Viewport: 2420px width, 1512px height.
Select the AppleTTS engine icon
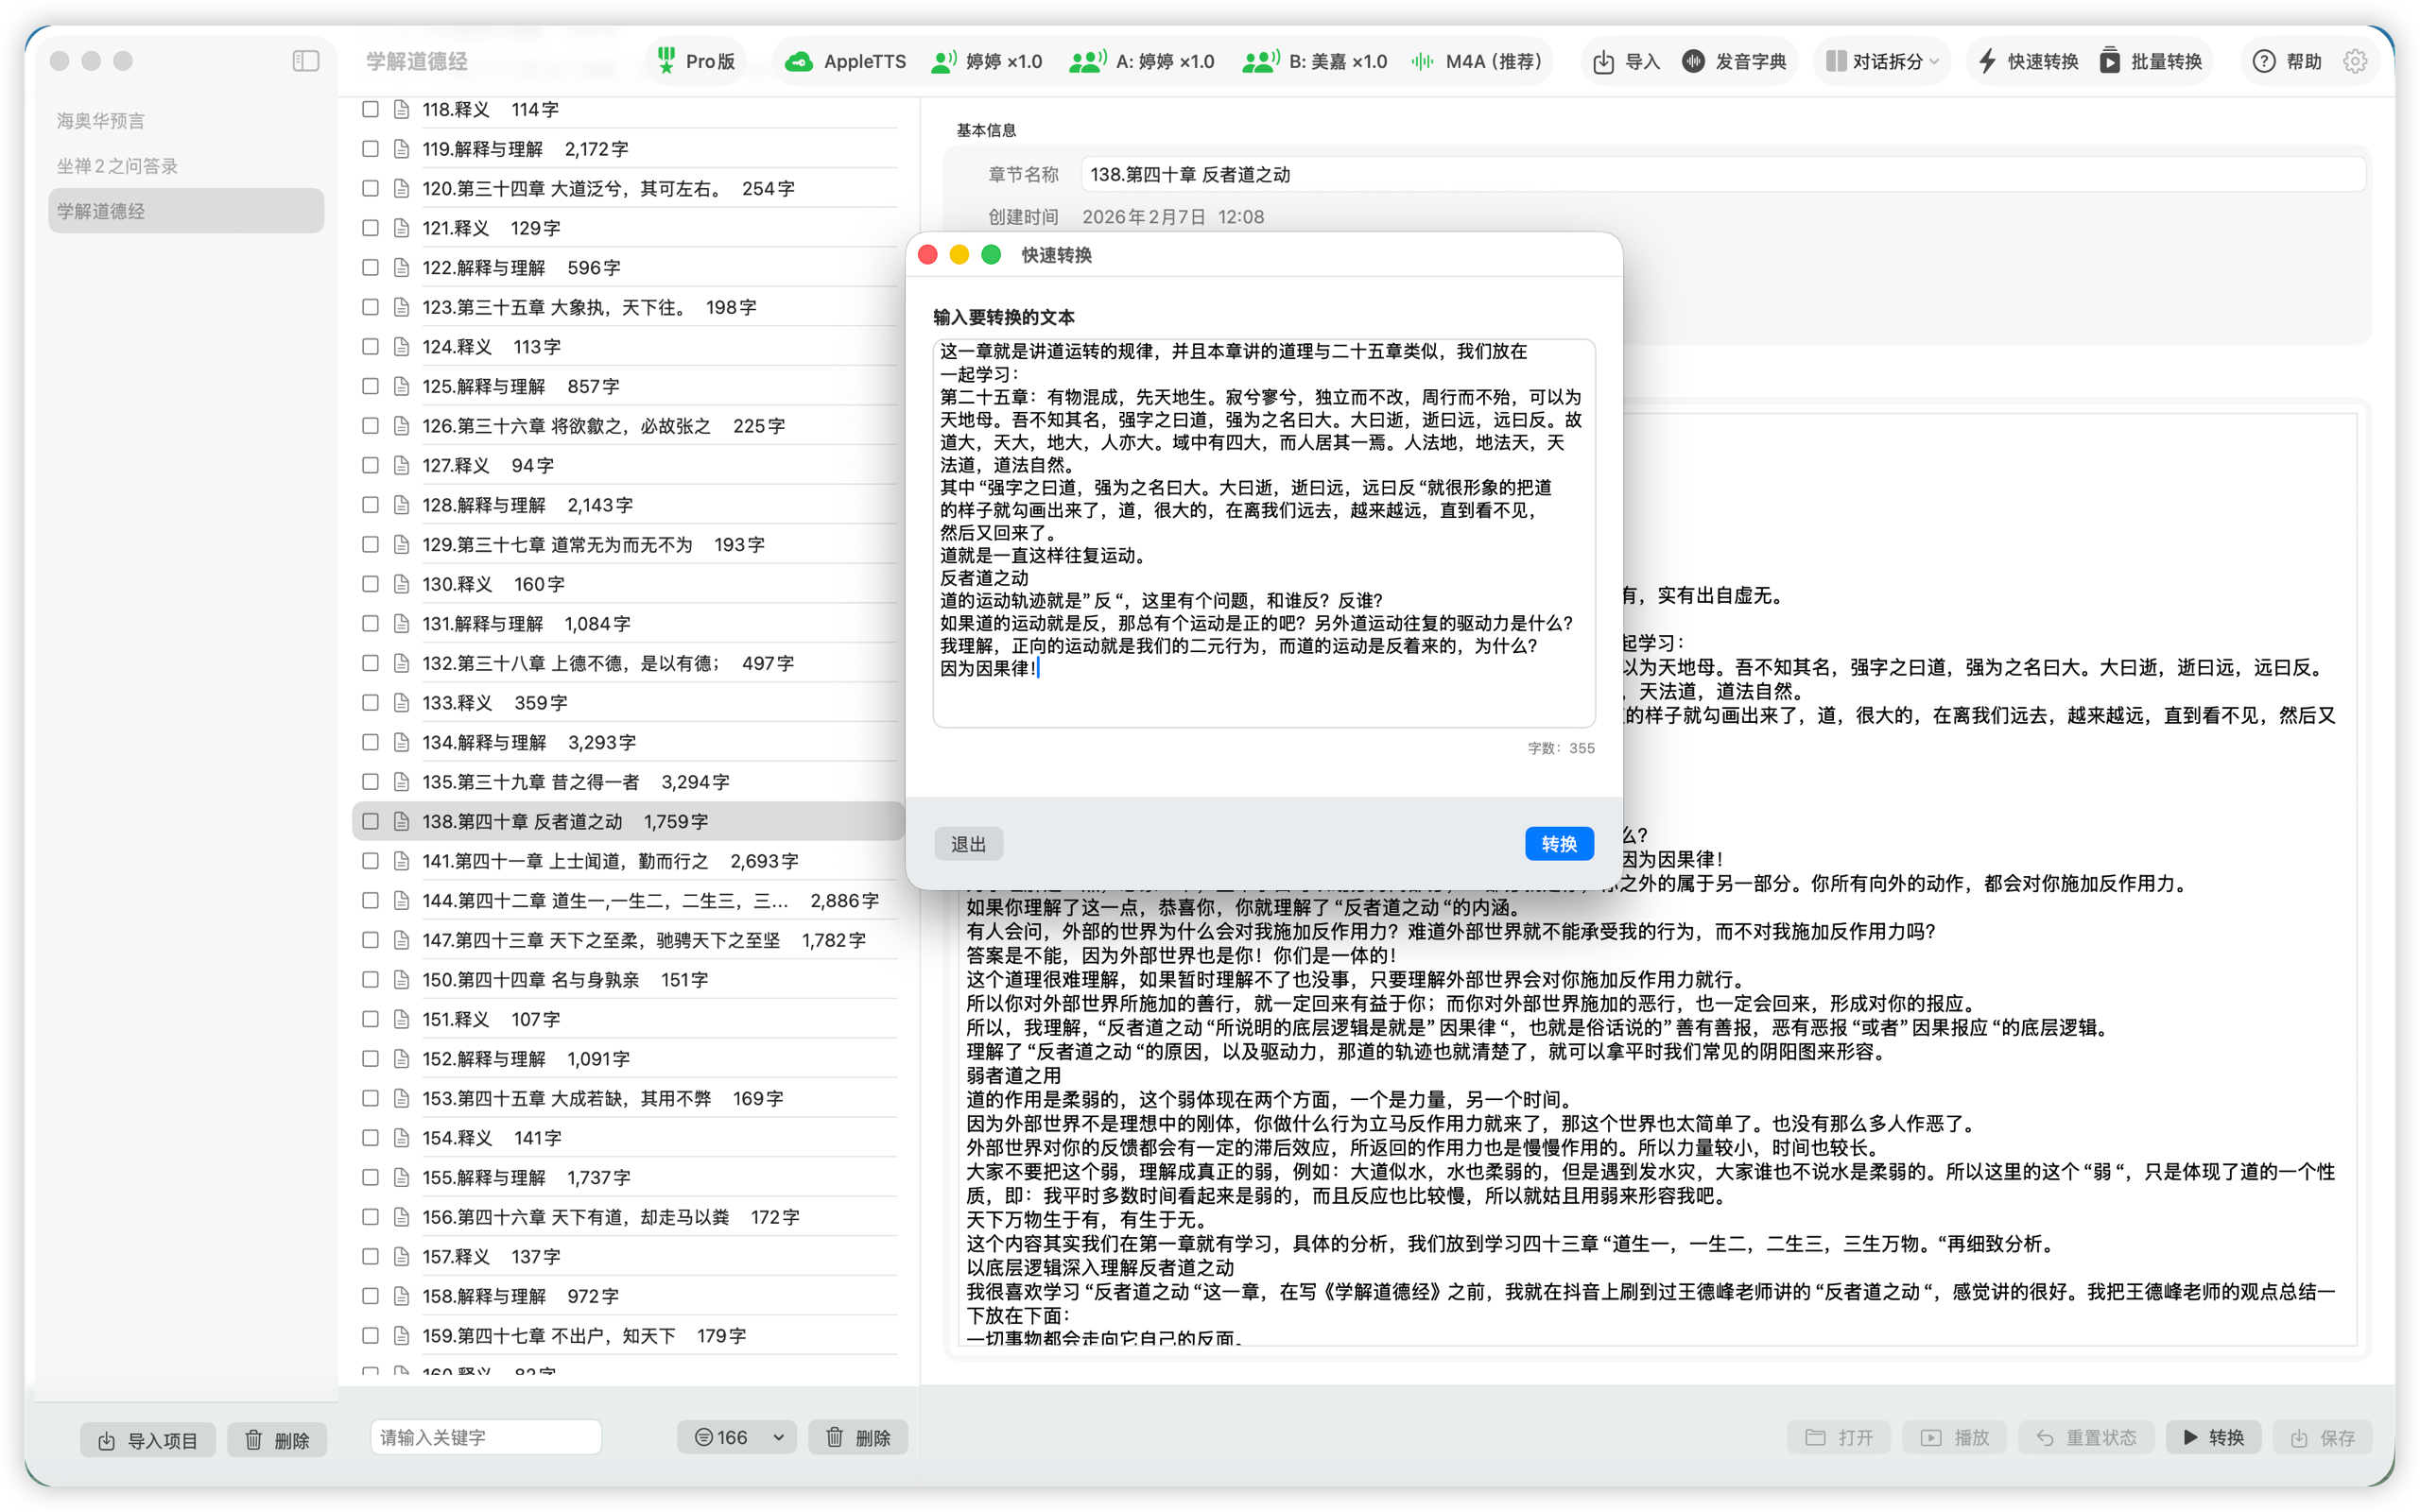tap(798, 61)
